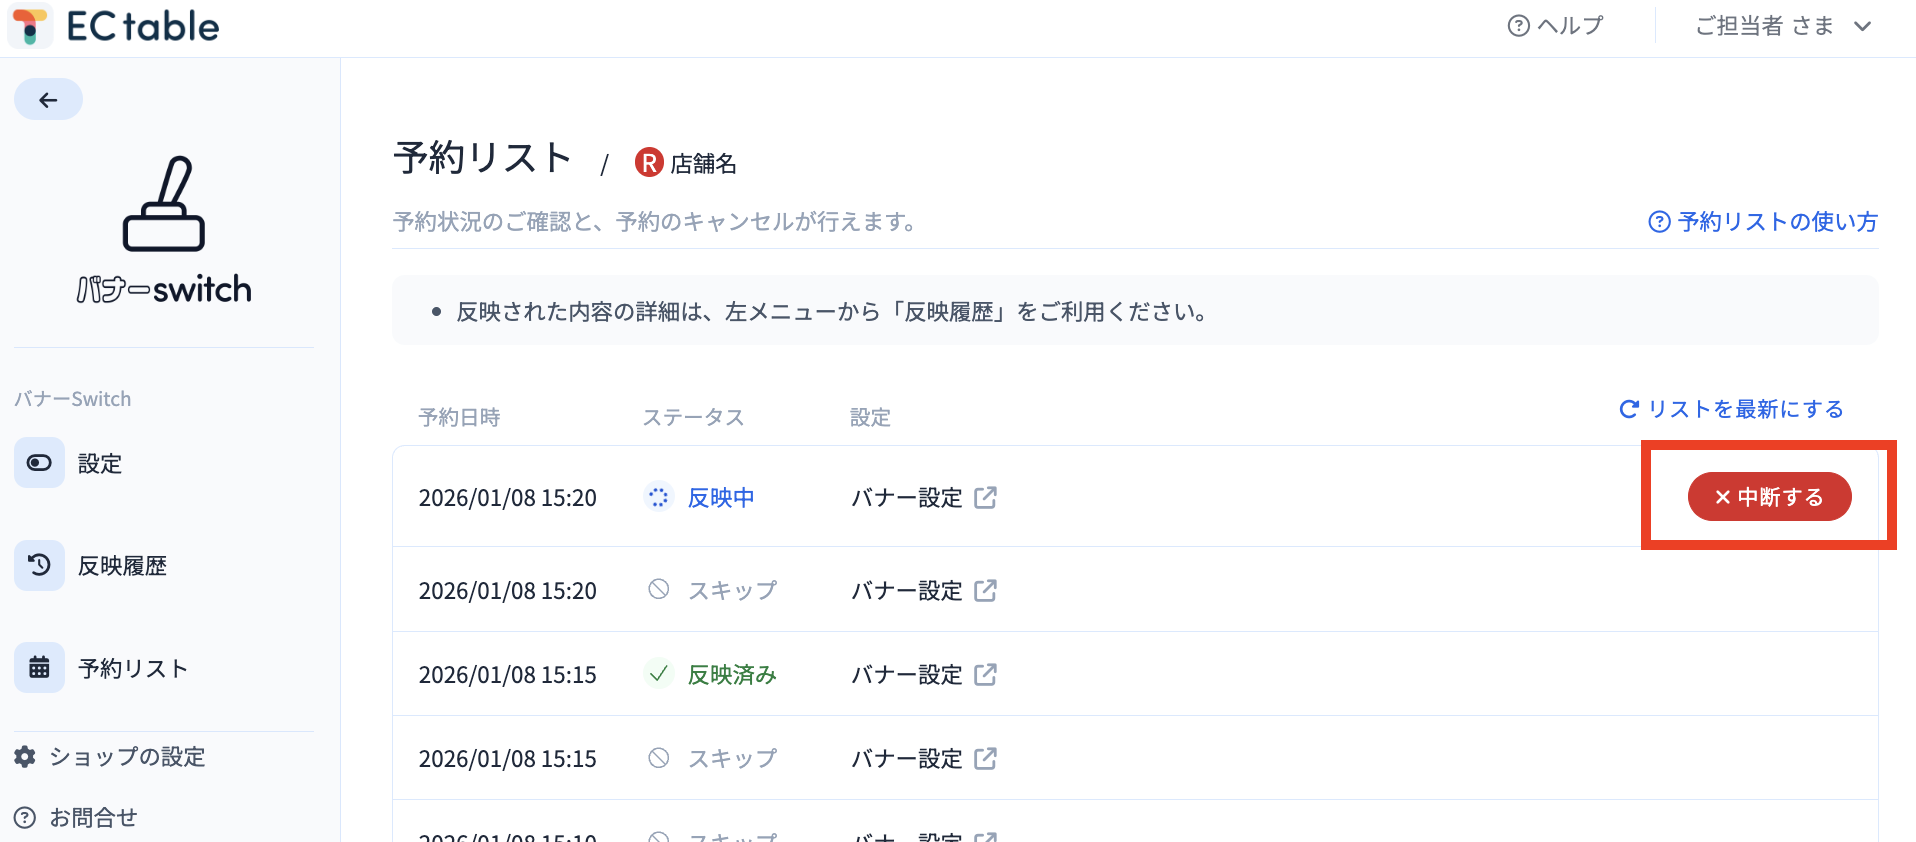Click the 反映中 status text
This screenshot has width=1916, height=842.
tap(721, 497)
